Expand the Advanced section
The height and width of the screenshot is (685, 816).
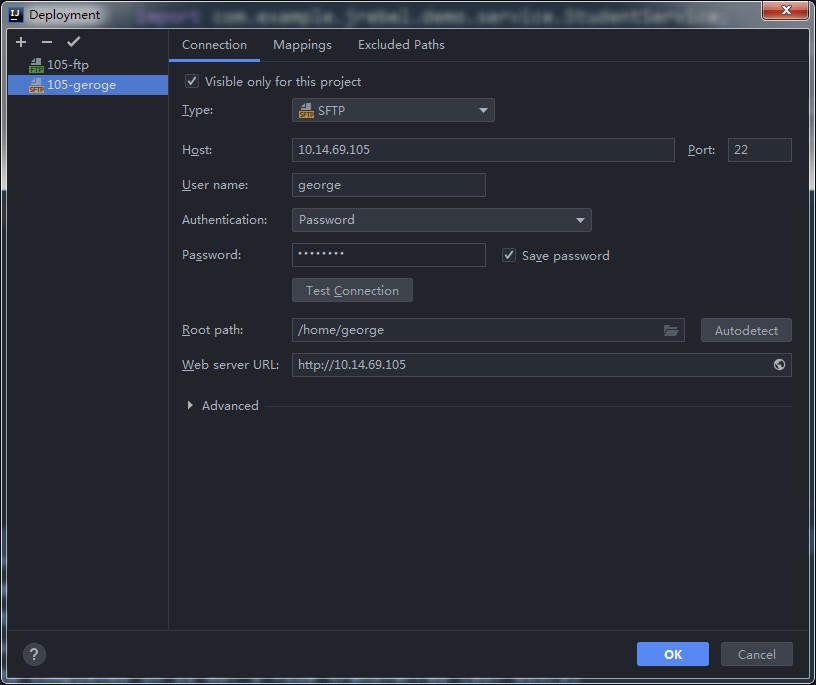click(190, 405)
